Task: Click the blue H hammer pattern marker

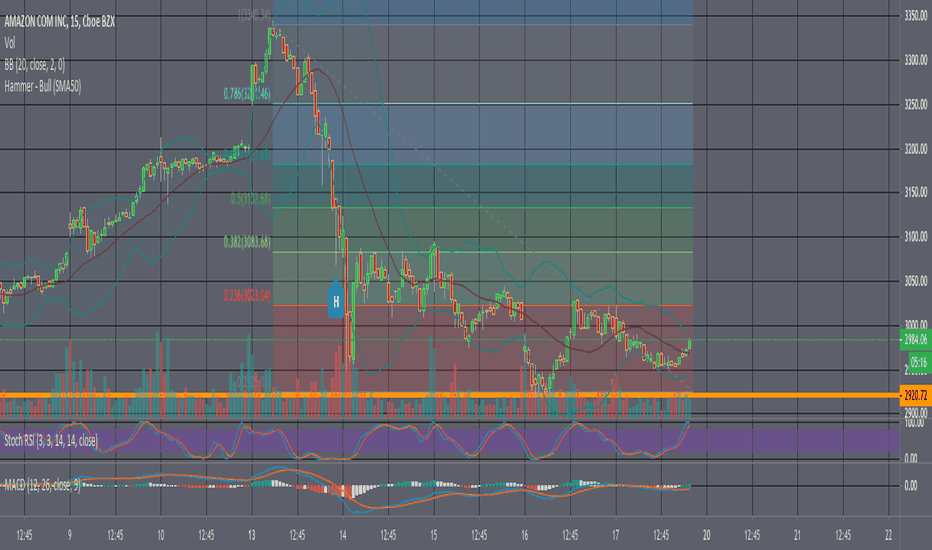Action: tap(336, 300)
